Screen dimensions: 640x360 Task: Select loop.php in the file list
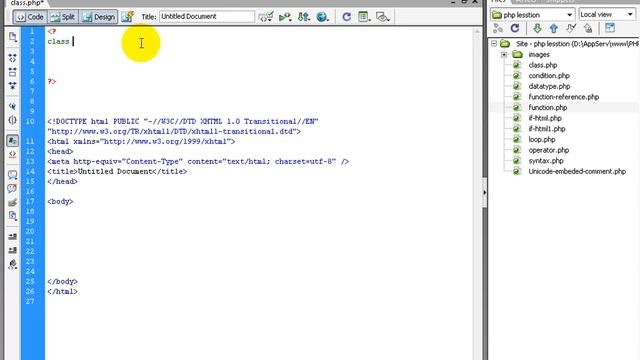542,139
